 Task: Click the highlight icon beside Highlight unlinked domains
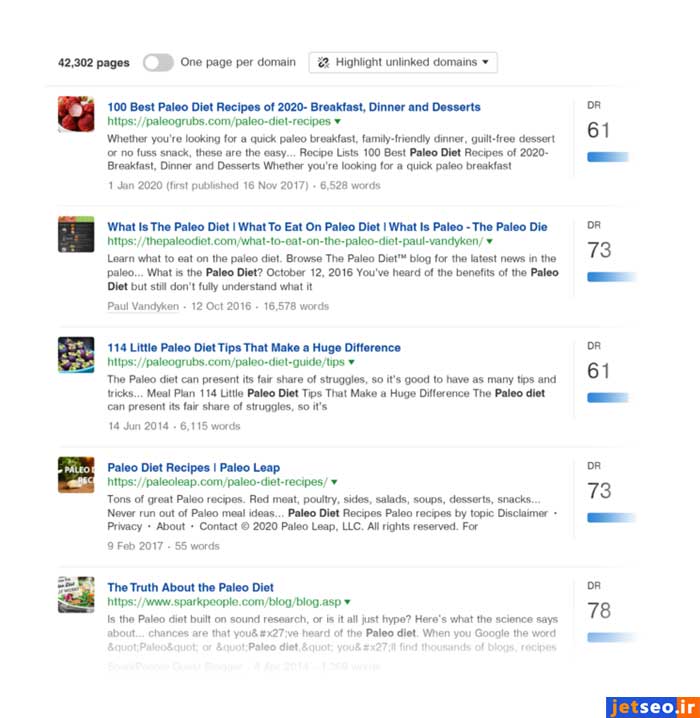coord(323,62)
